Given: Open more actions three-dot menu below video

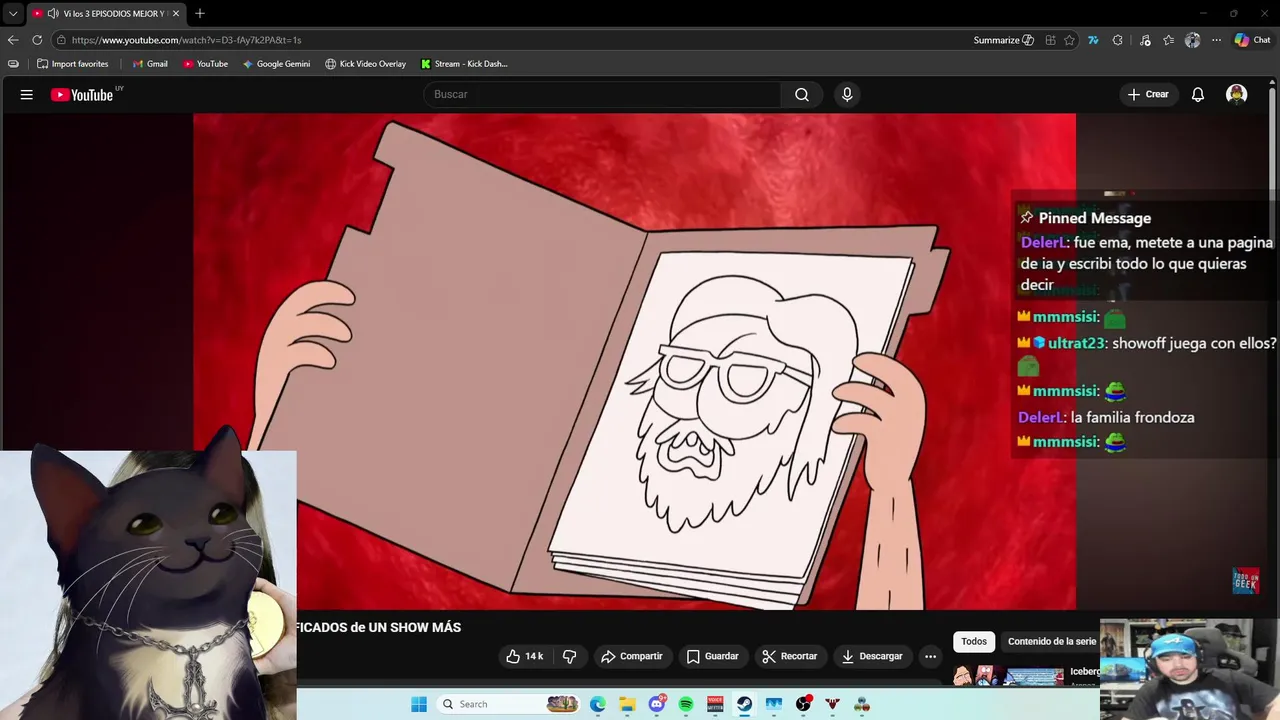Looking at the screenshot, I should pyautogui.click(x=930, y=656).
